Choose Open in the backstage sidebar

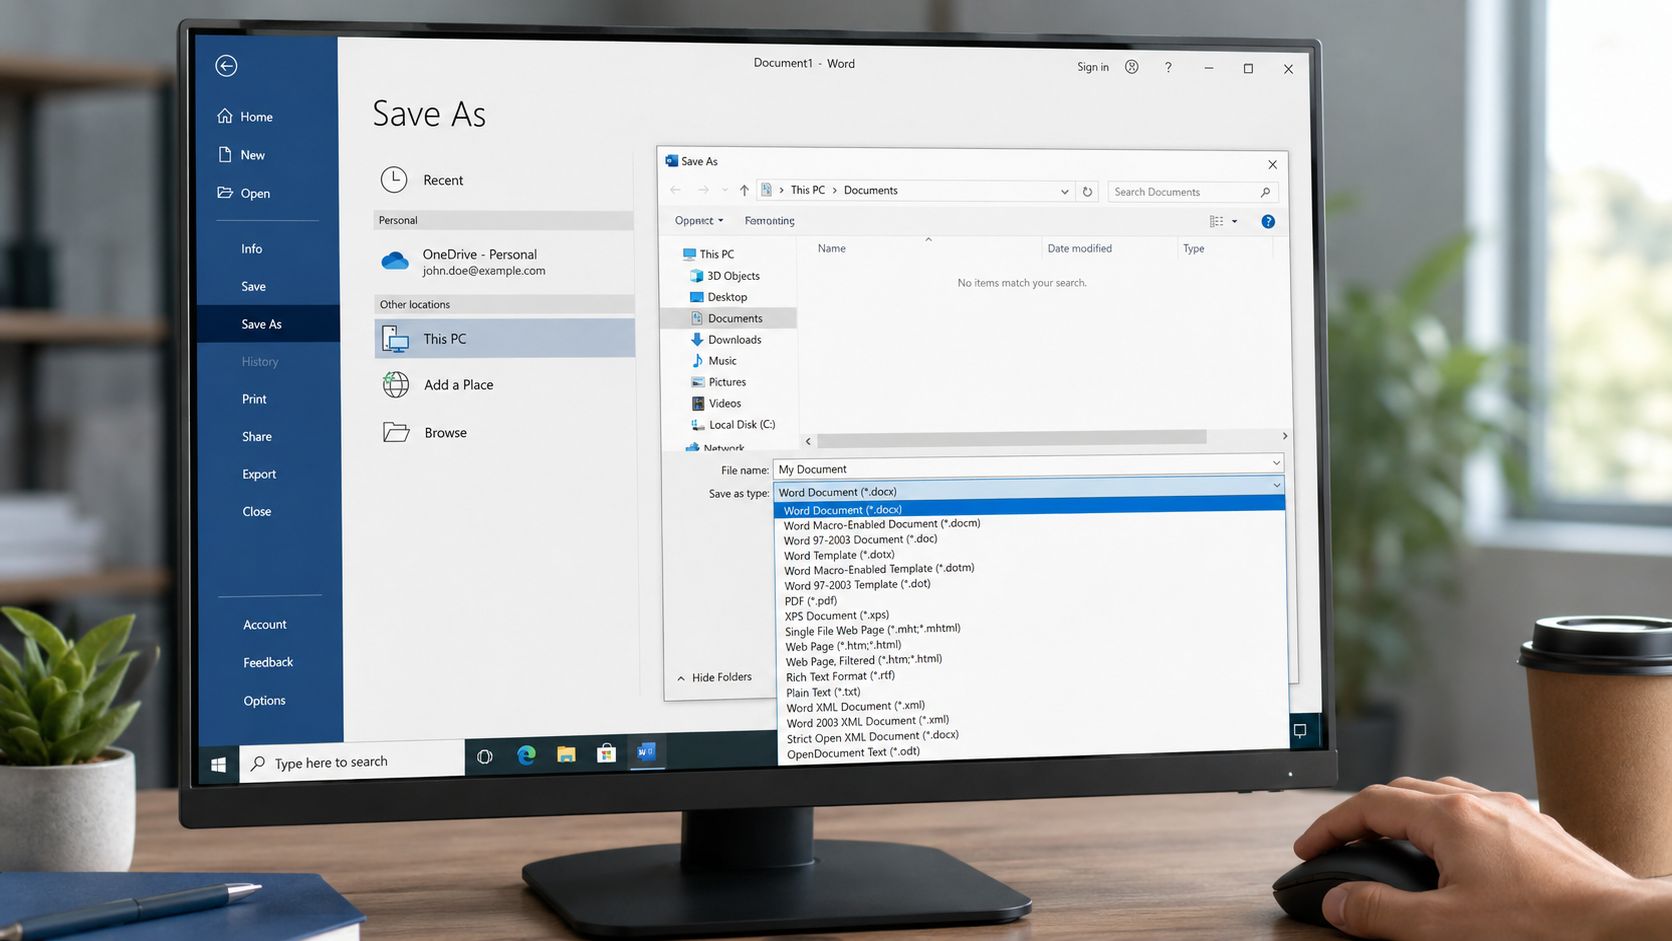click(244, 193)
